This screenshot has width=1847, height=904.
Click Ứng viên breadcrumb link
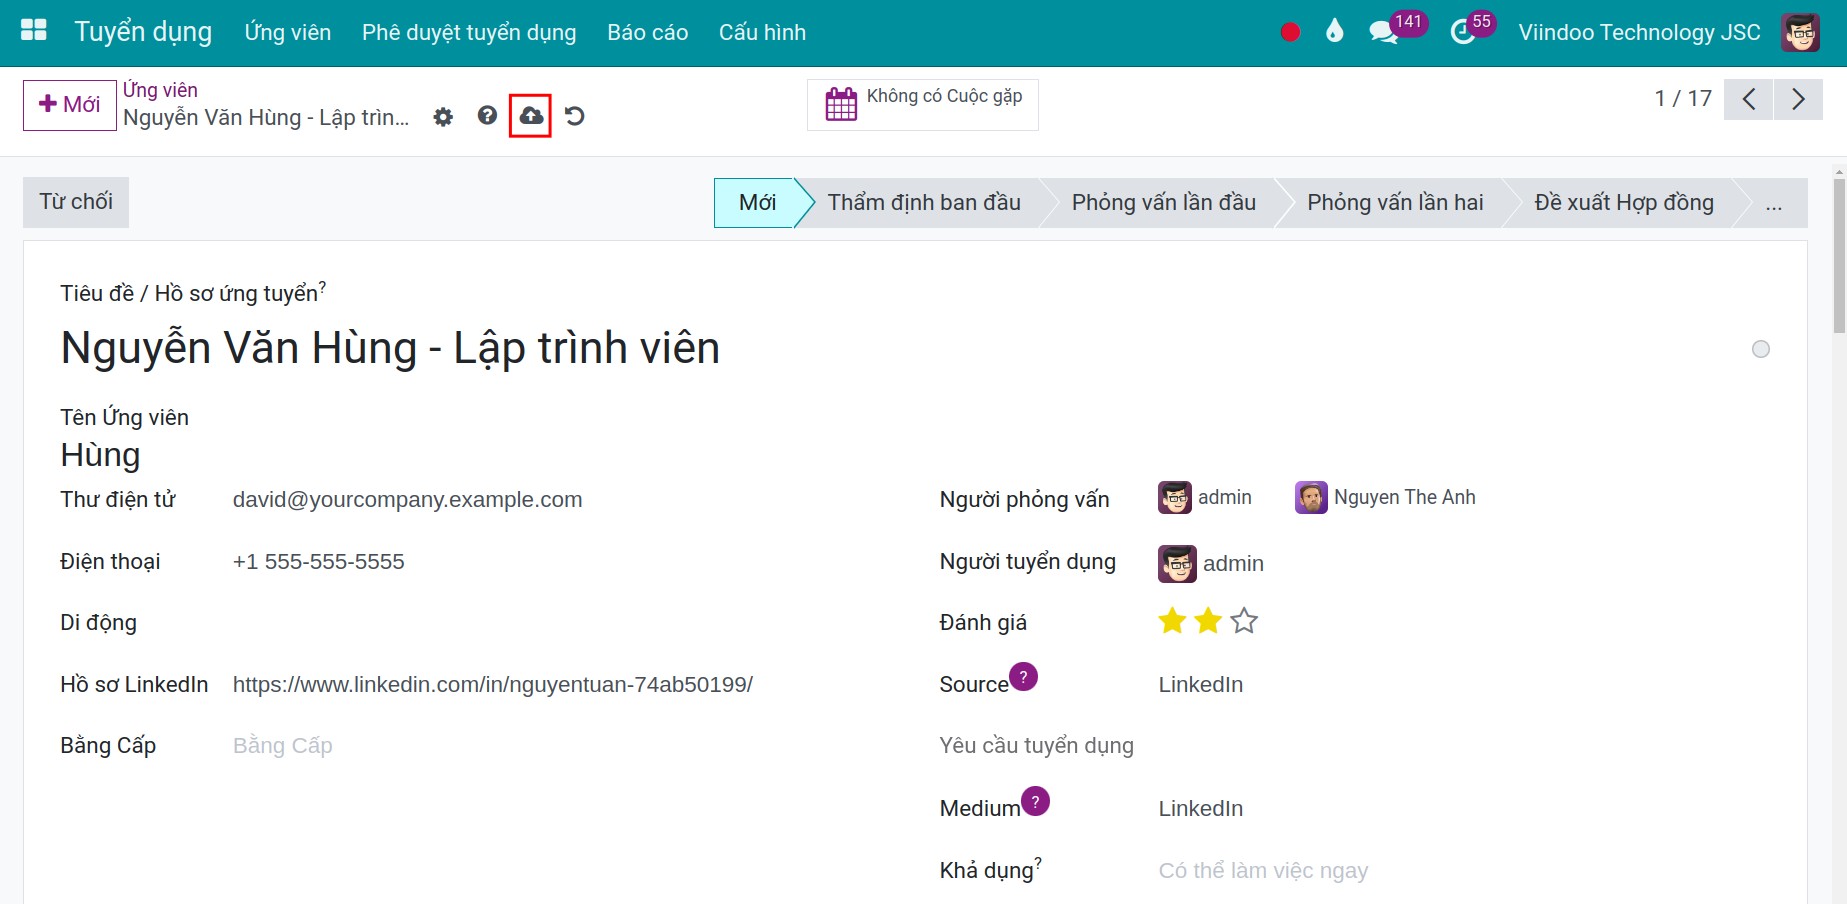tap(160, 90)
